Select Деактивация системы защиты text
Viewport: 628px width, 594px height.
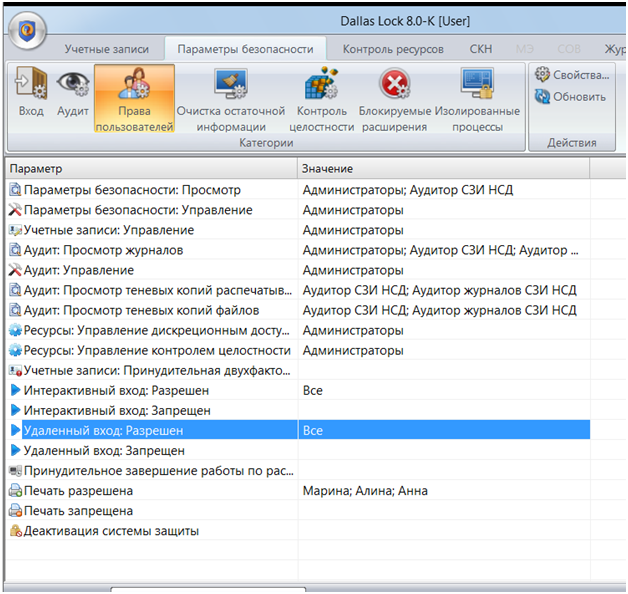pos(111,531)
